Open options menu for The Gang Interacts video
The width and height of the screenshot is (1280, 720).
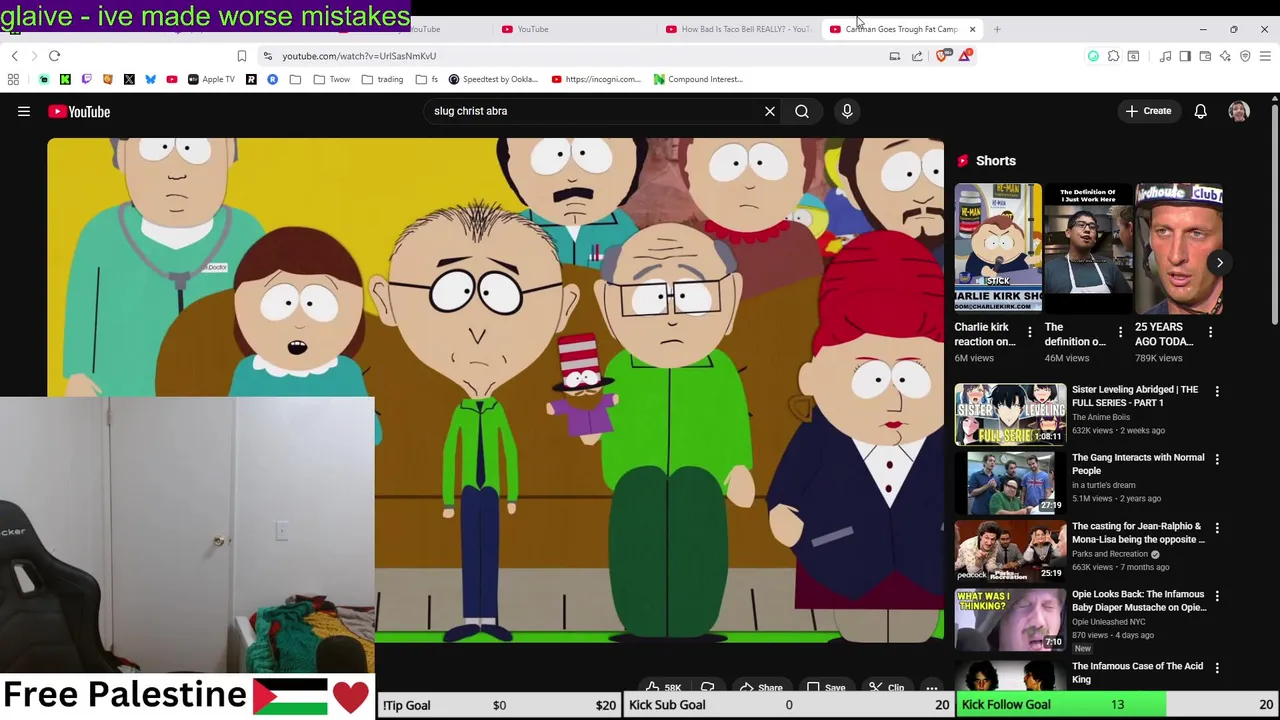pos(1217,459)
